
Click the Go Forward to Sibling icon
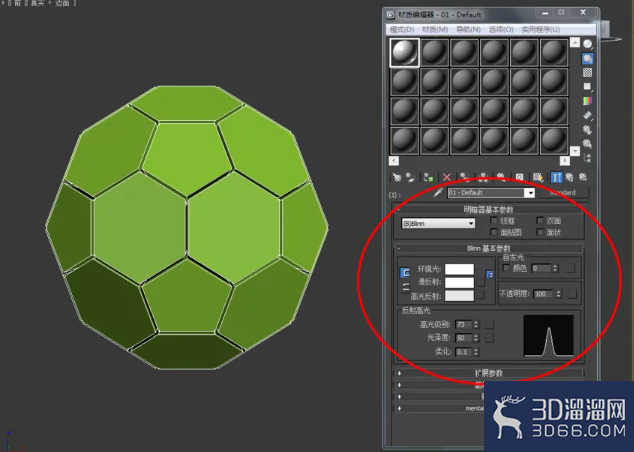click(583, 177)
